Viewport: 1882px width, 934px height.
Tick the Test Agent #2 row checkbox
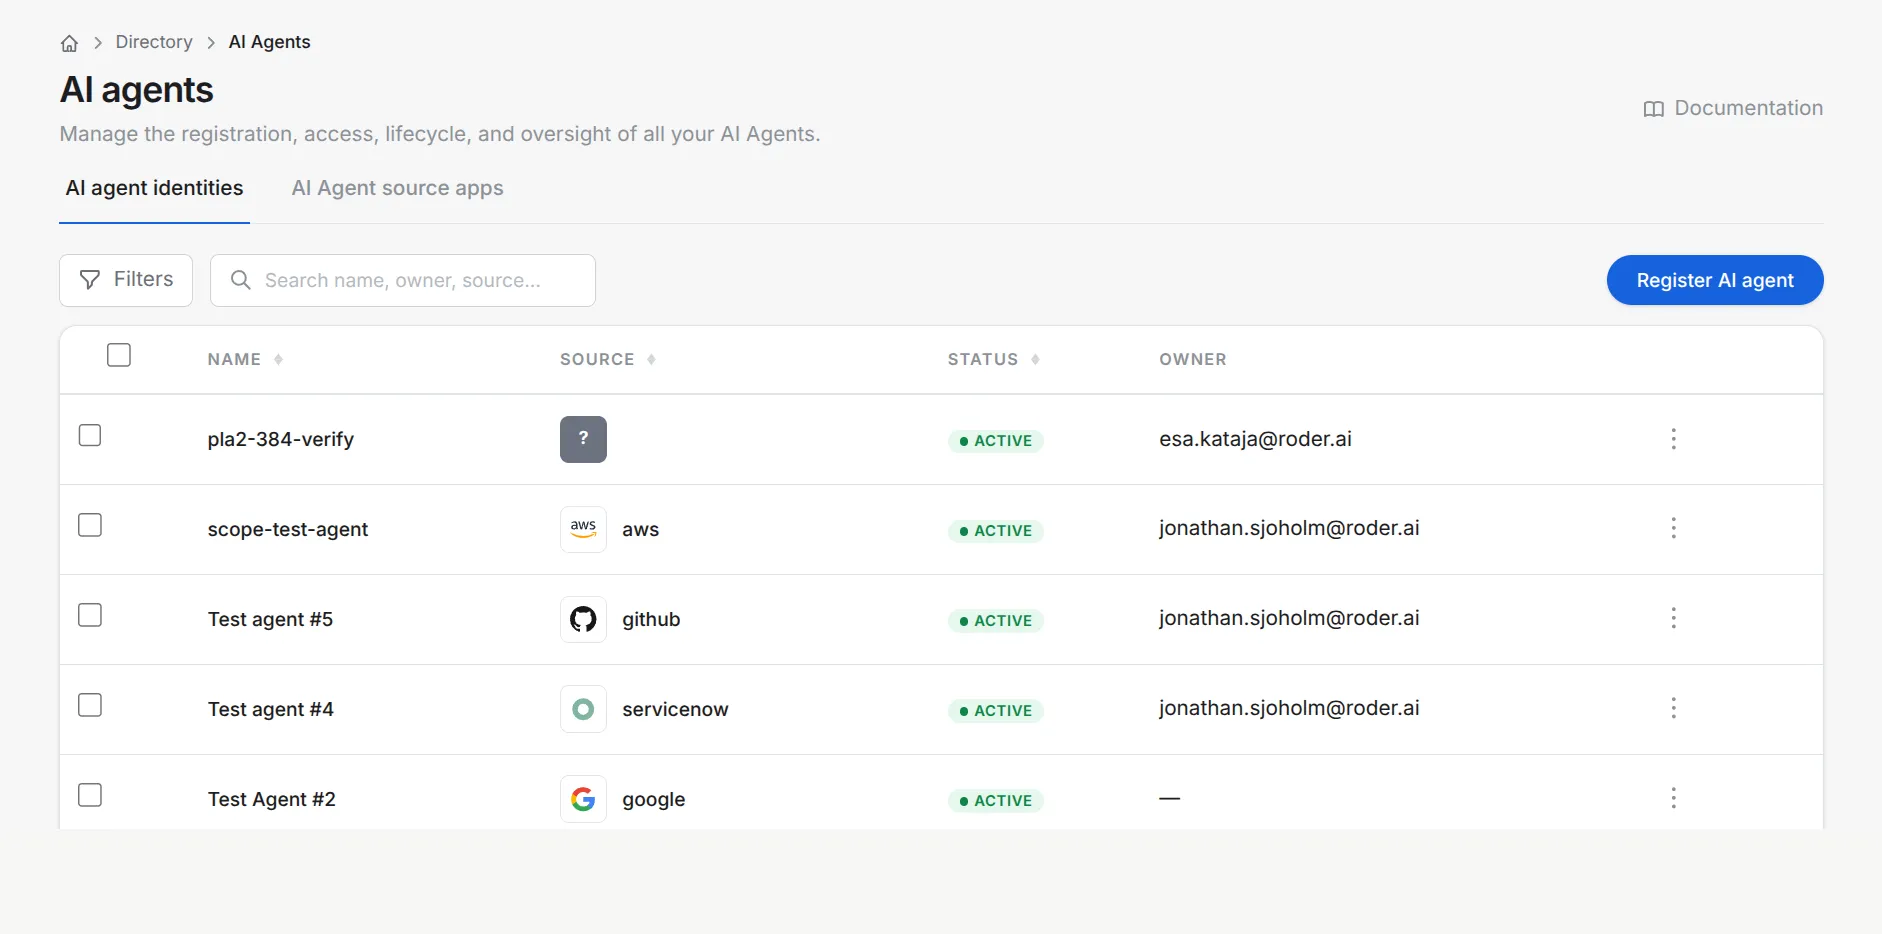pos(90,795)
